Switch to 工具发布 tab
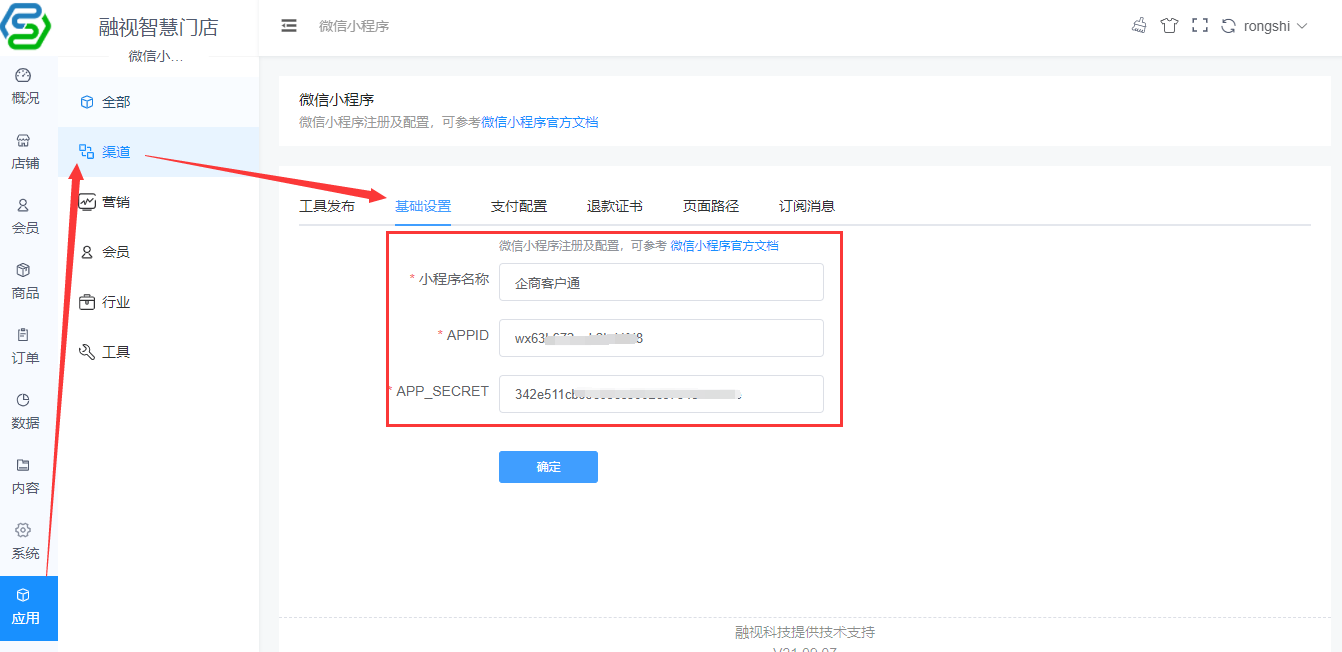 coord(327,206)
